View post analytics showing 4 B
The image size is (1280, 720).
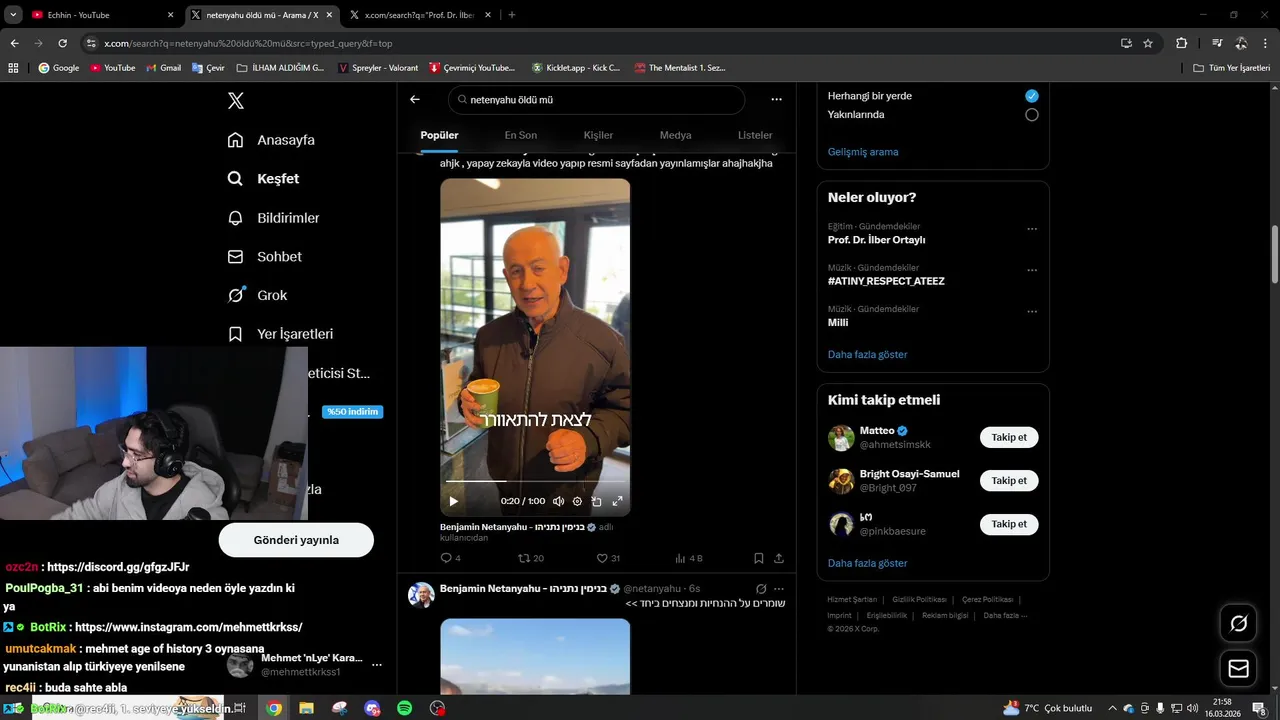(x=688, y=558)
